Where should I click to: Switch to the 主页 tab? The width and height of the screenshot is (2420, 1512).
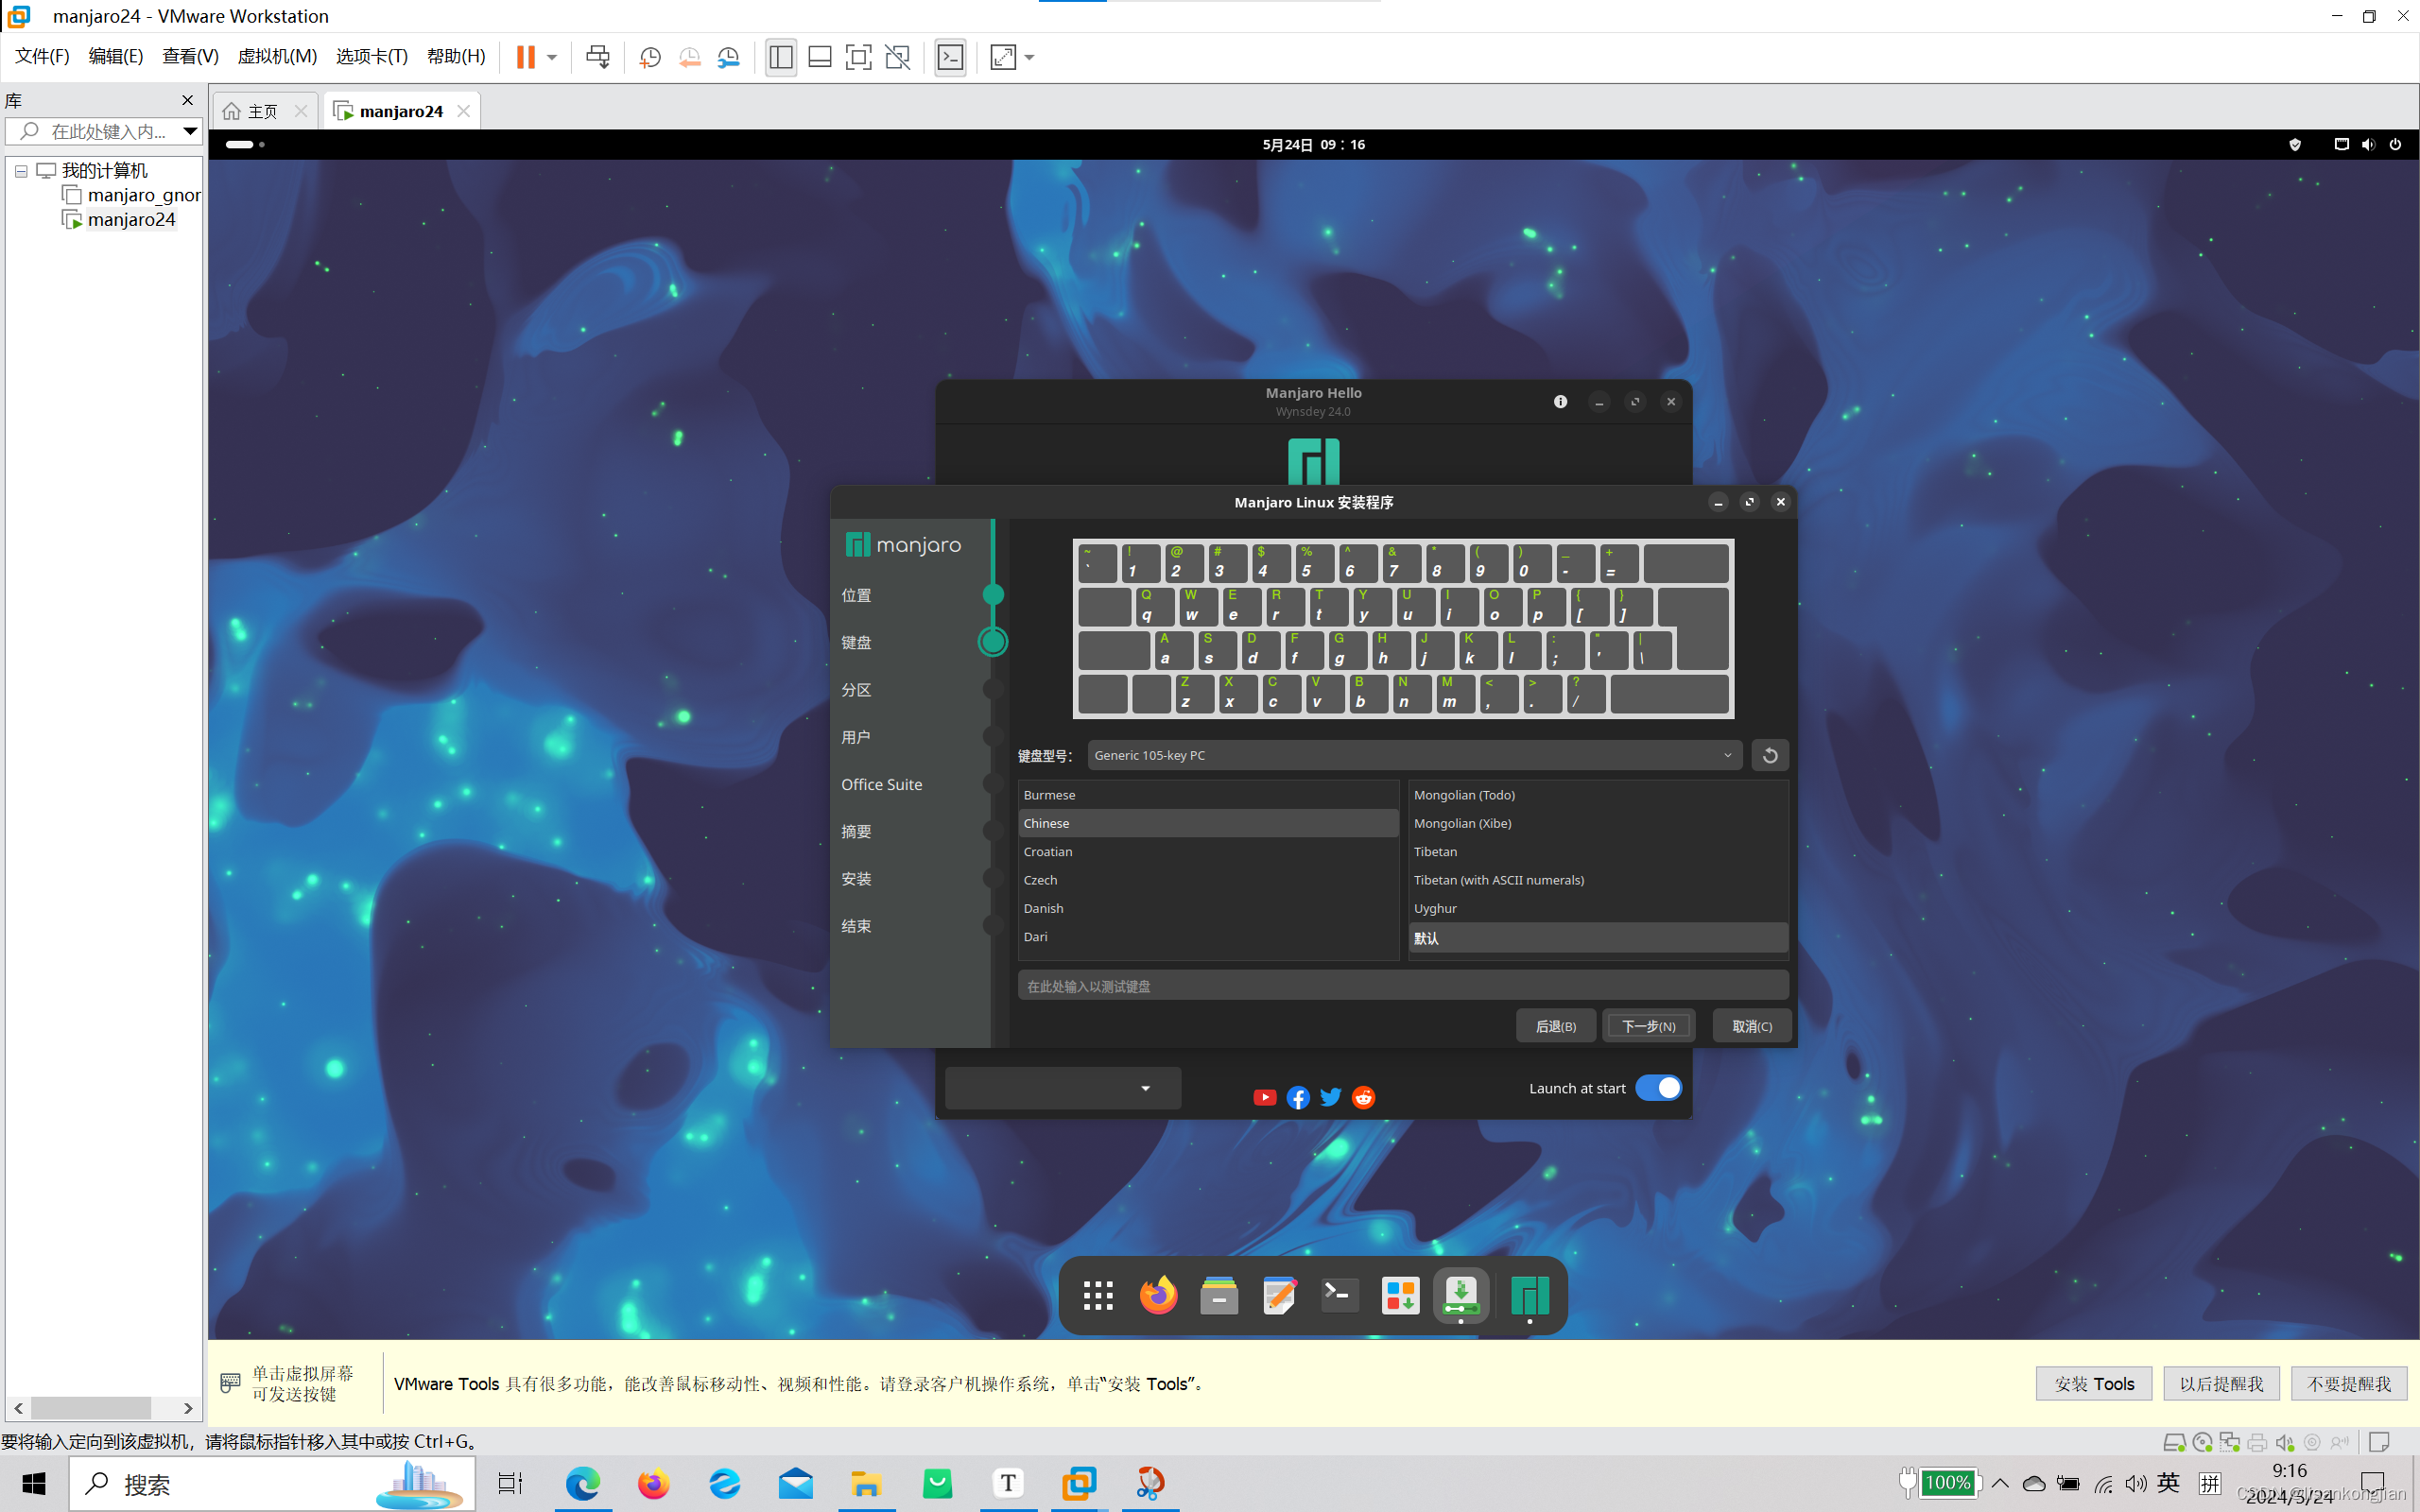tap(263, 111)
